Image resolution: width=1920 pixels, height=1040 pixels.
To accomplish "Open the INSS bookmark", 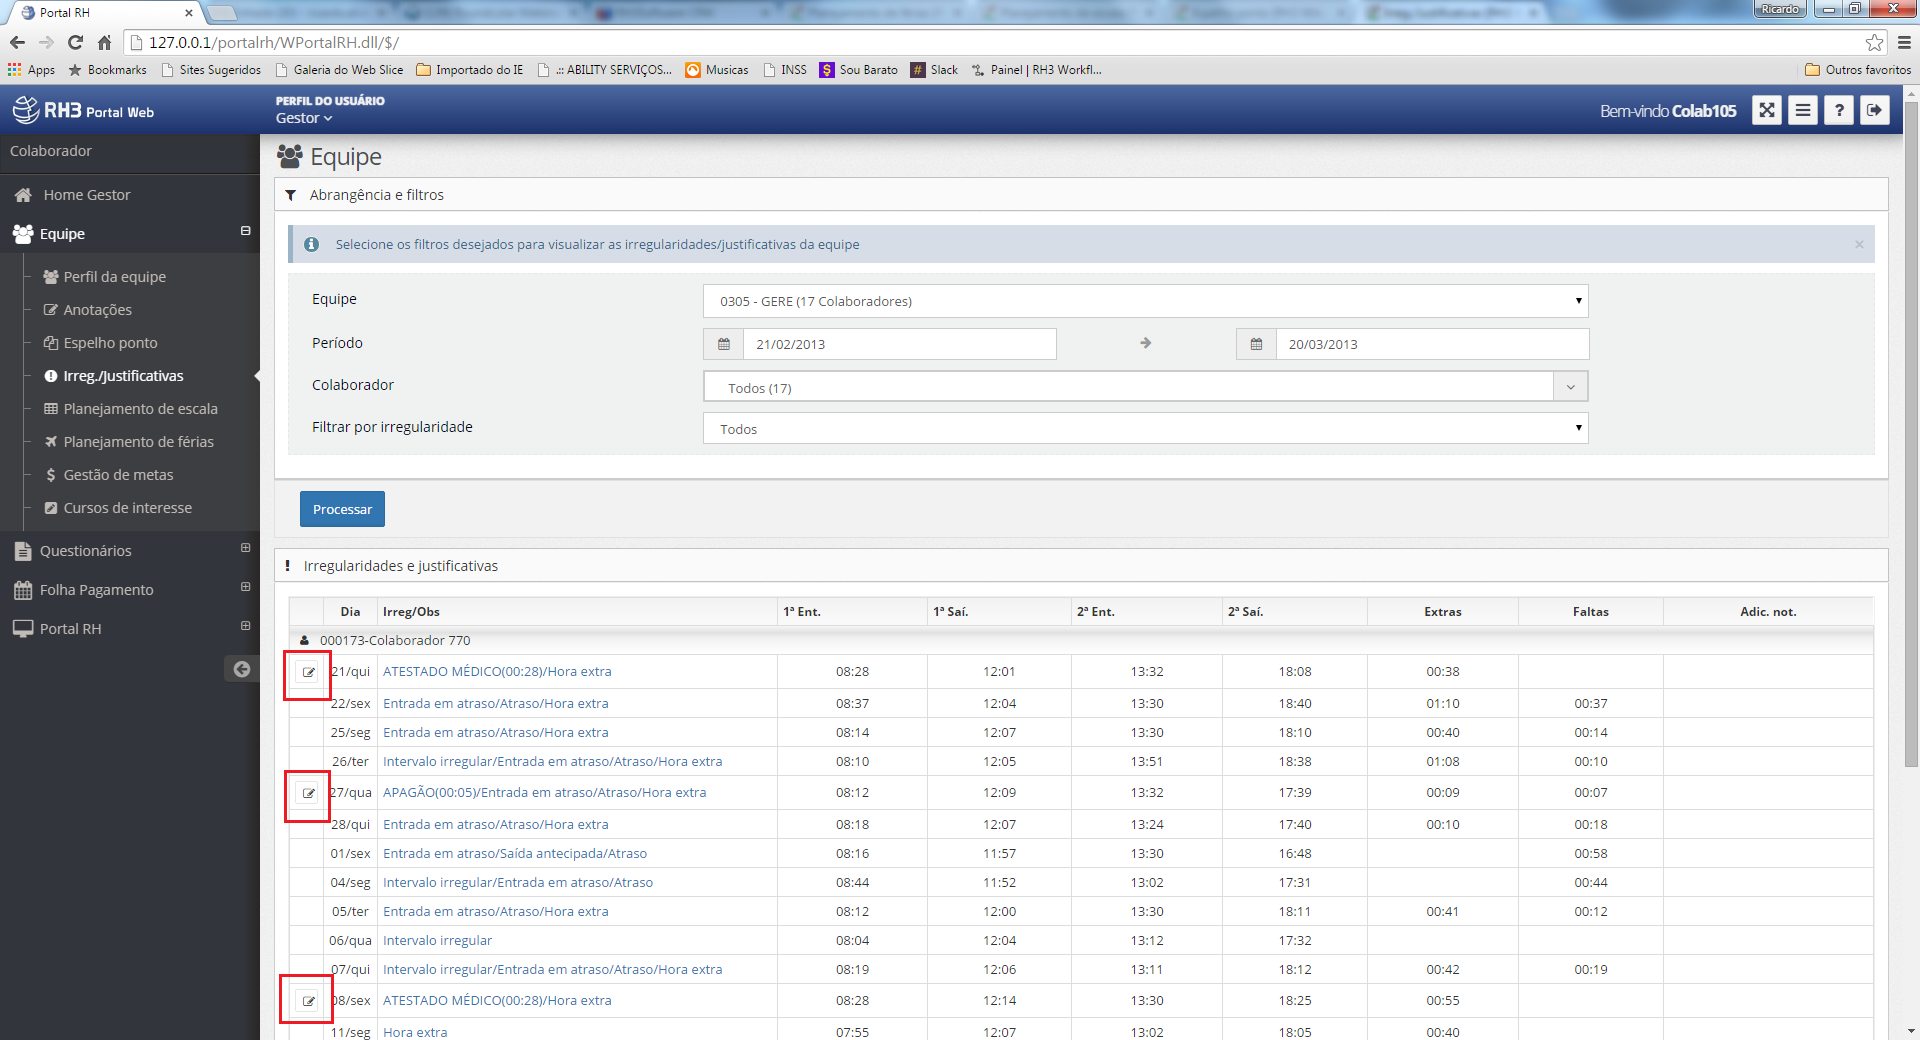I will (784, 70).
